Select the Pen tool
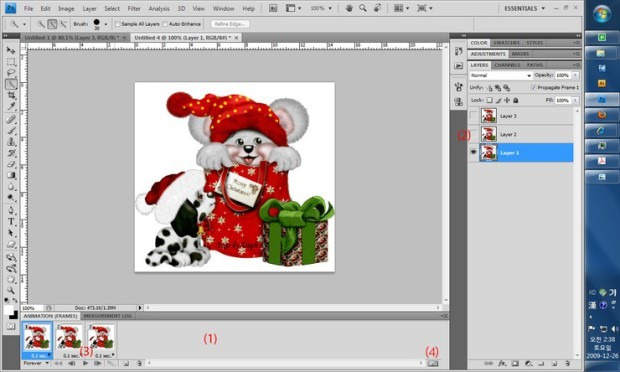The height and width of the screenshot is (372, 620). [x=11, y=210]
